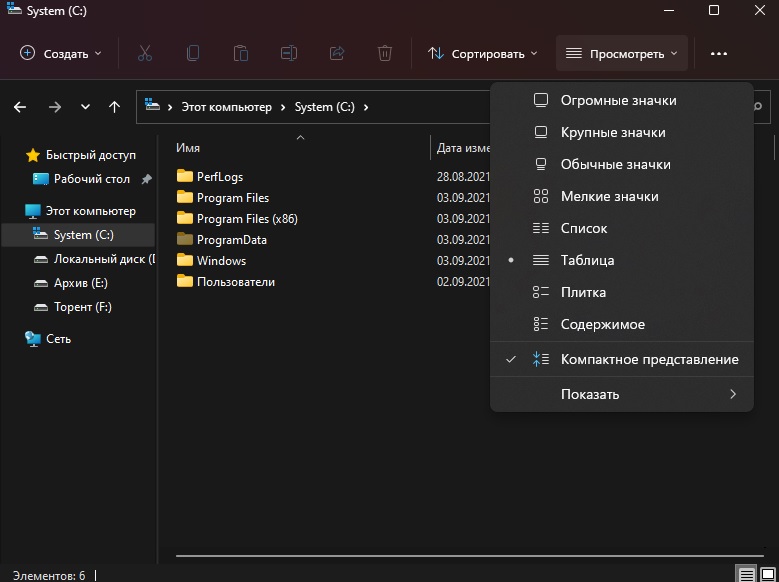The width and height of the screenshot is (779, 582).
Task: Click the Имя column header
Action: (x=188, y=147)
